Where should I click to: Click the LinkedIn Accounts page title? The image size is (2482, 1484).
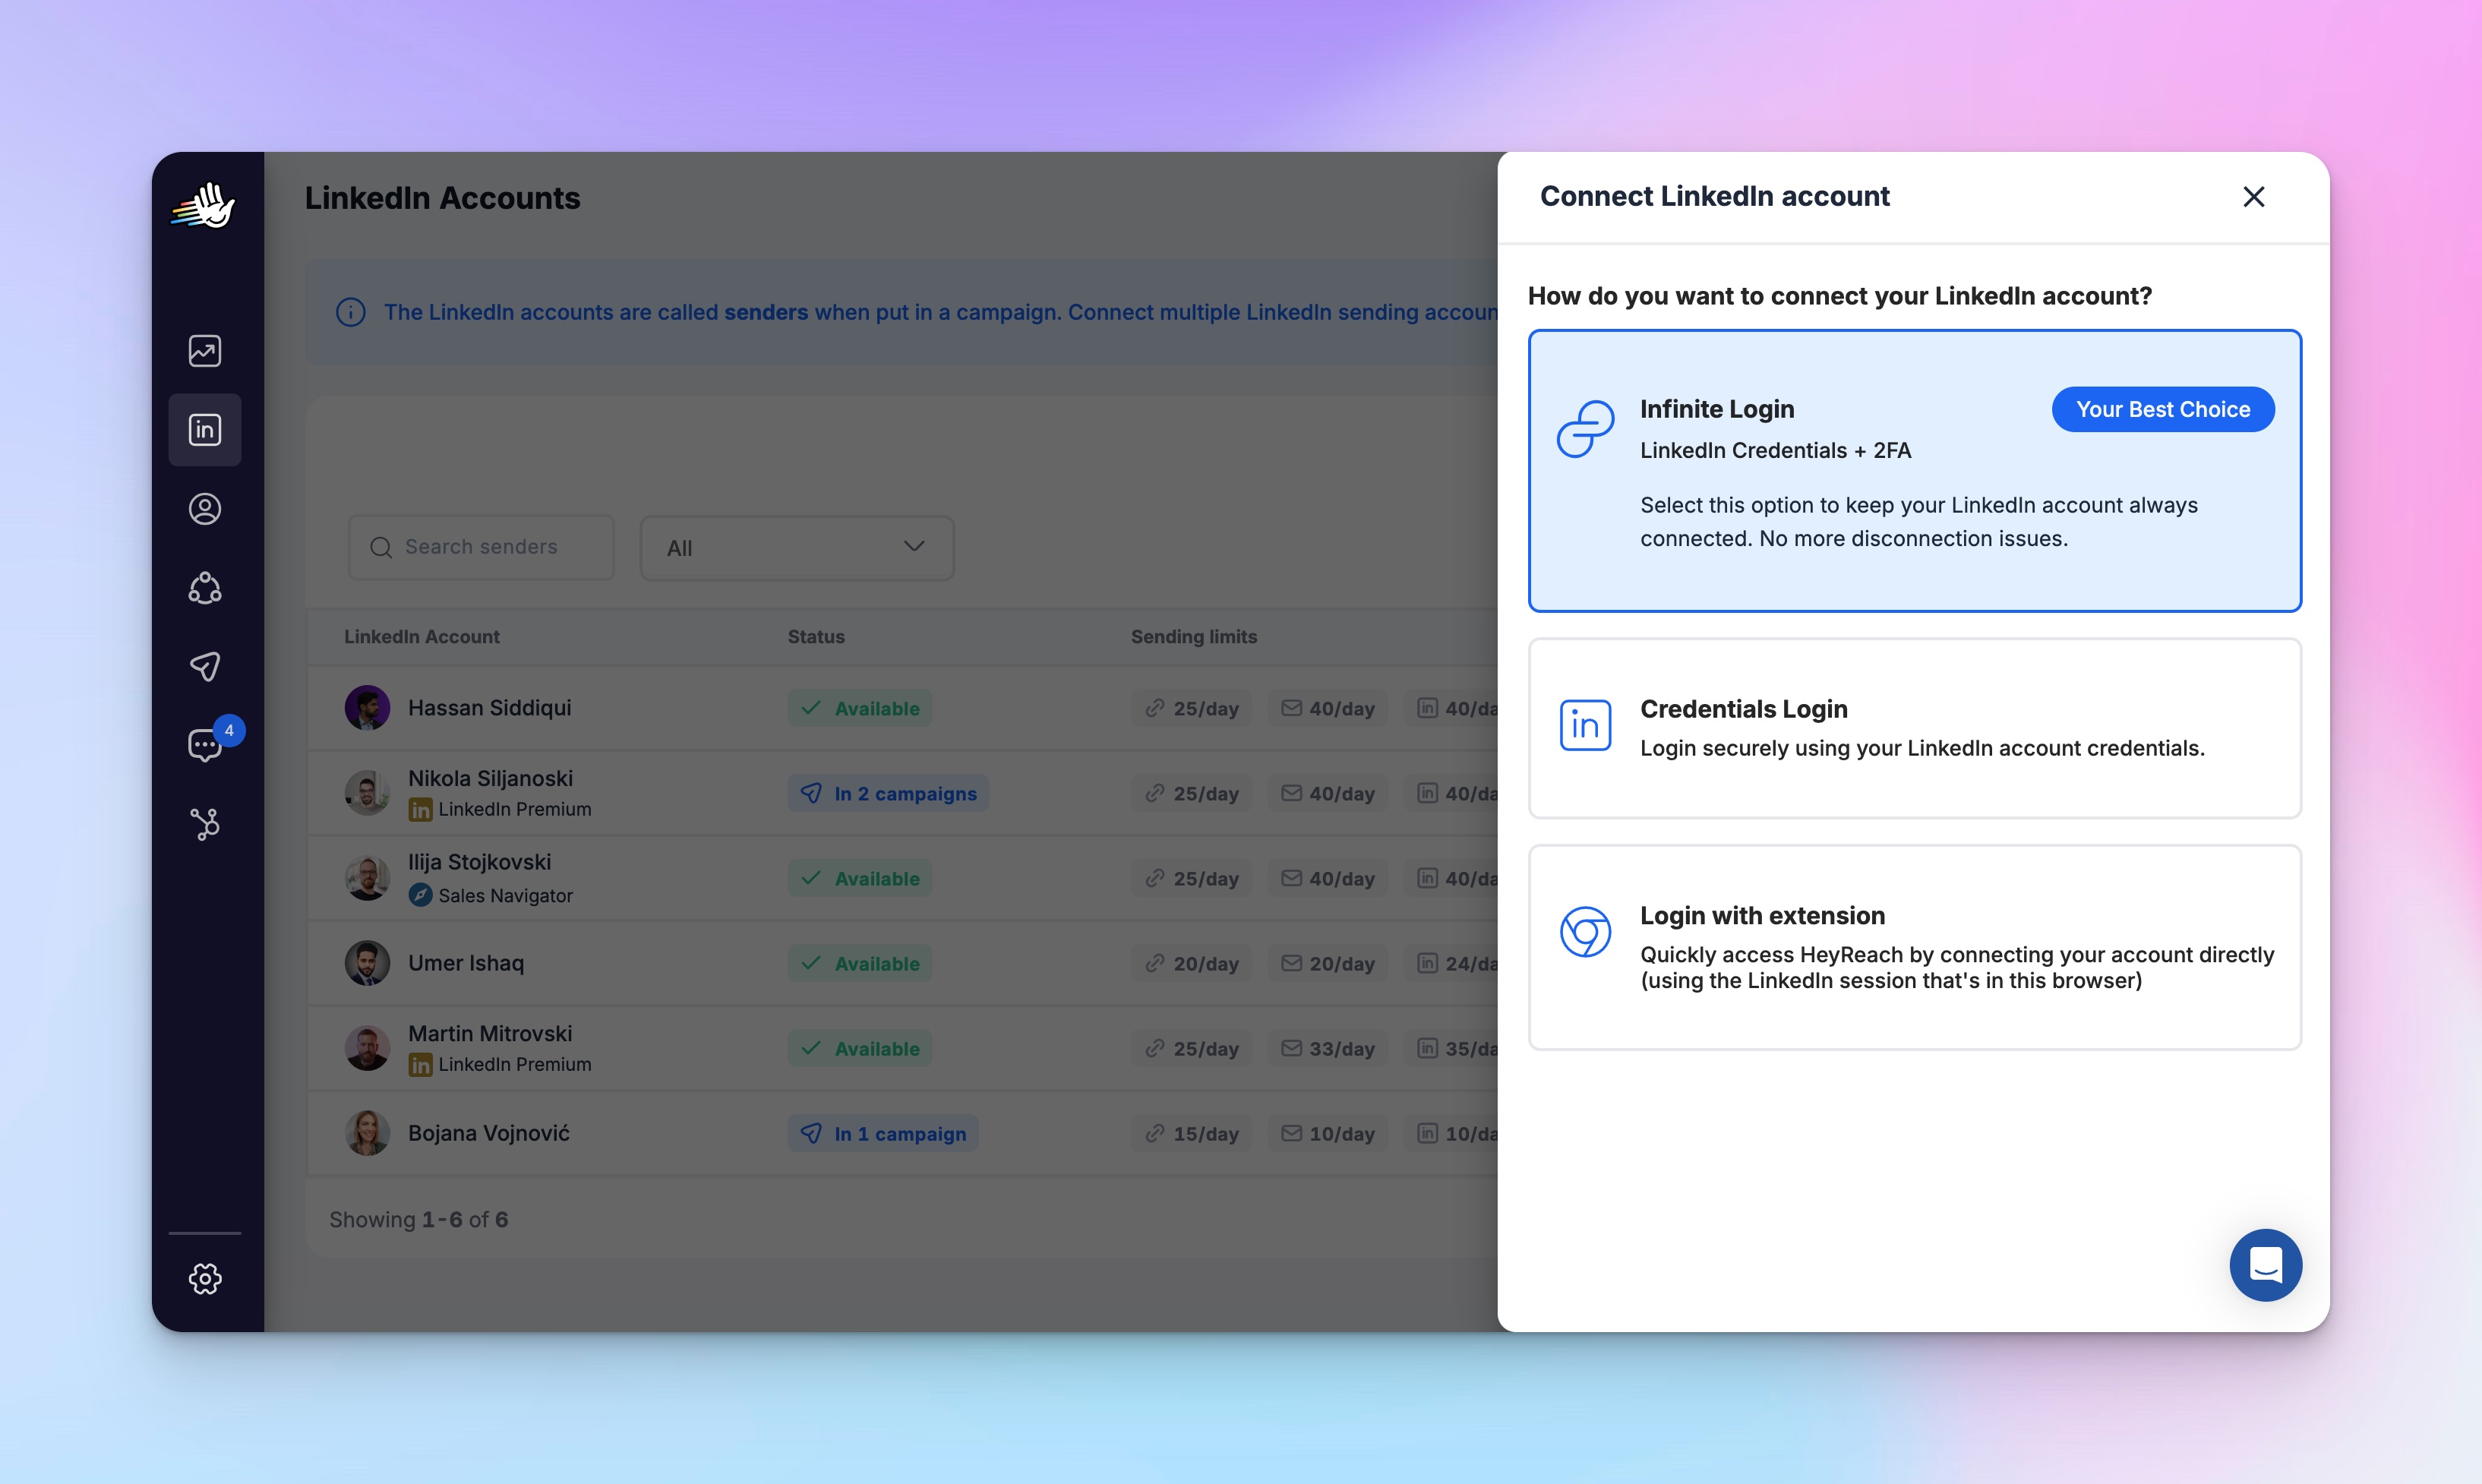tap(442, 198)
